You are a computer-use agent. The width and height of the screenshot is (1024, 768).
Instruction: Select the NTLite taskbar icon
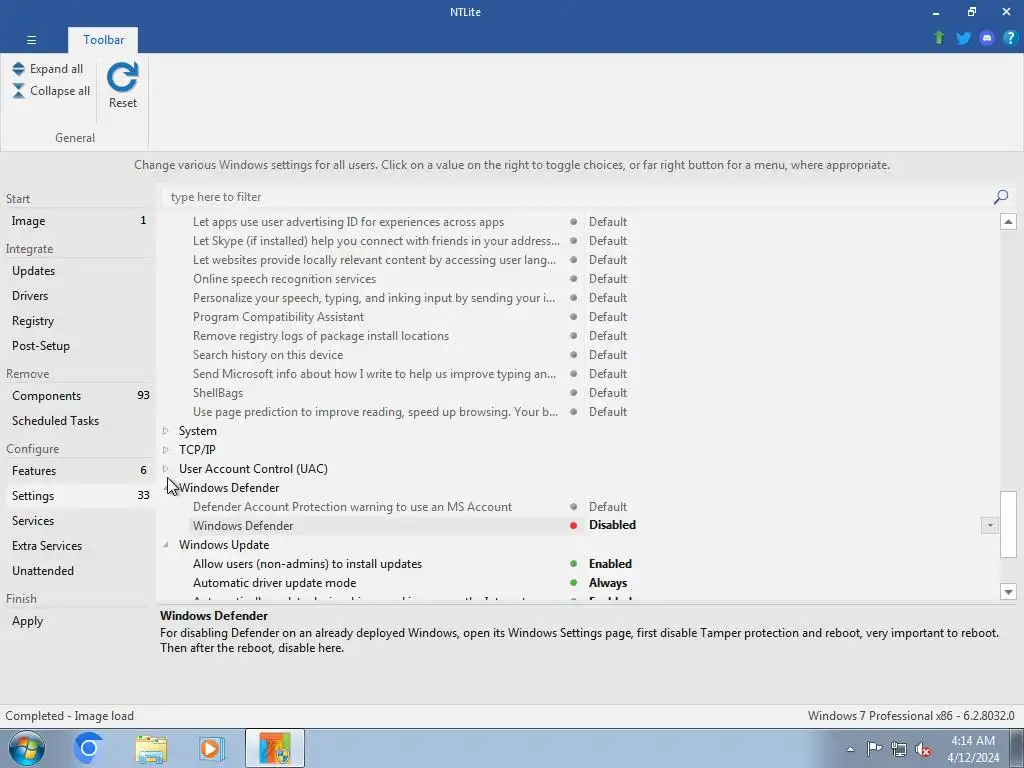click(275, 748)
